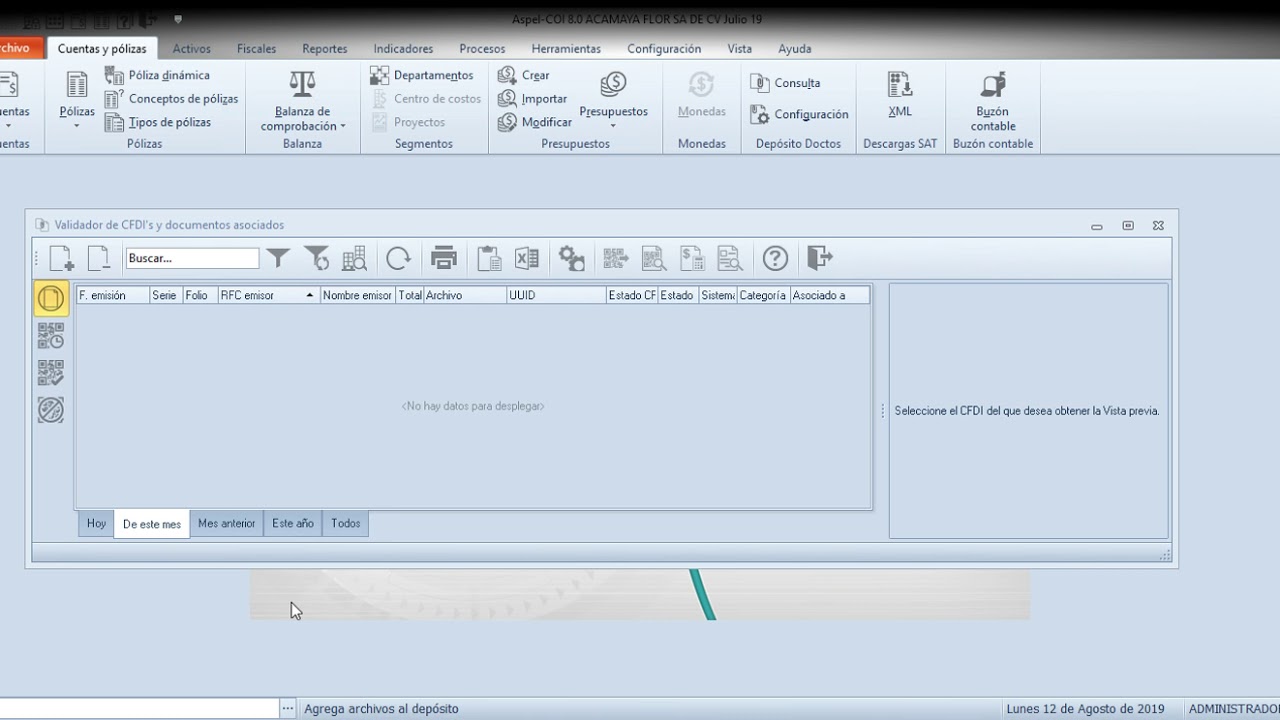Open validator settings gears icon

tap(571, 258)
